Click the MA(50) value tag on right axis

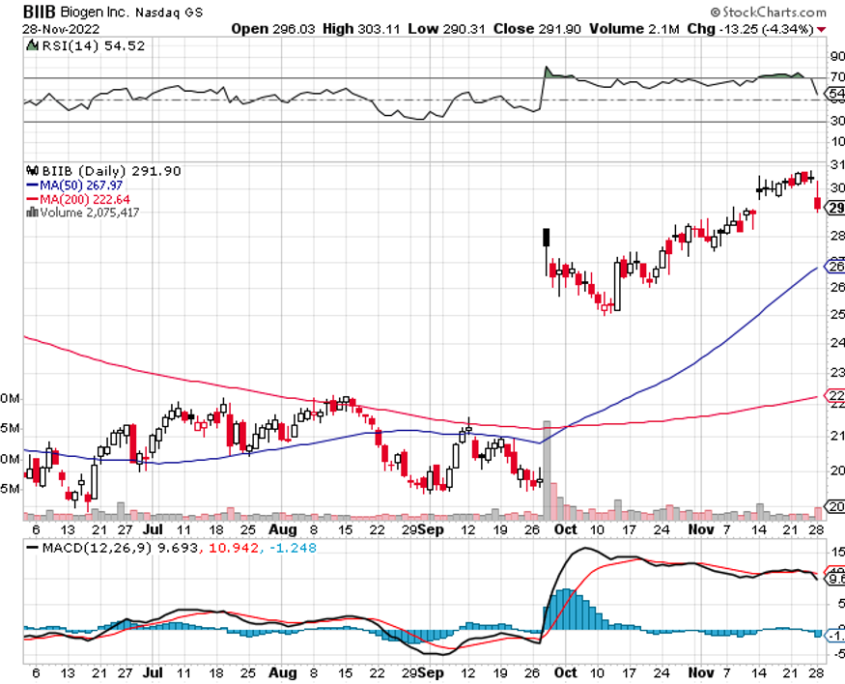(833, 265)
